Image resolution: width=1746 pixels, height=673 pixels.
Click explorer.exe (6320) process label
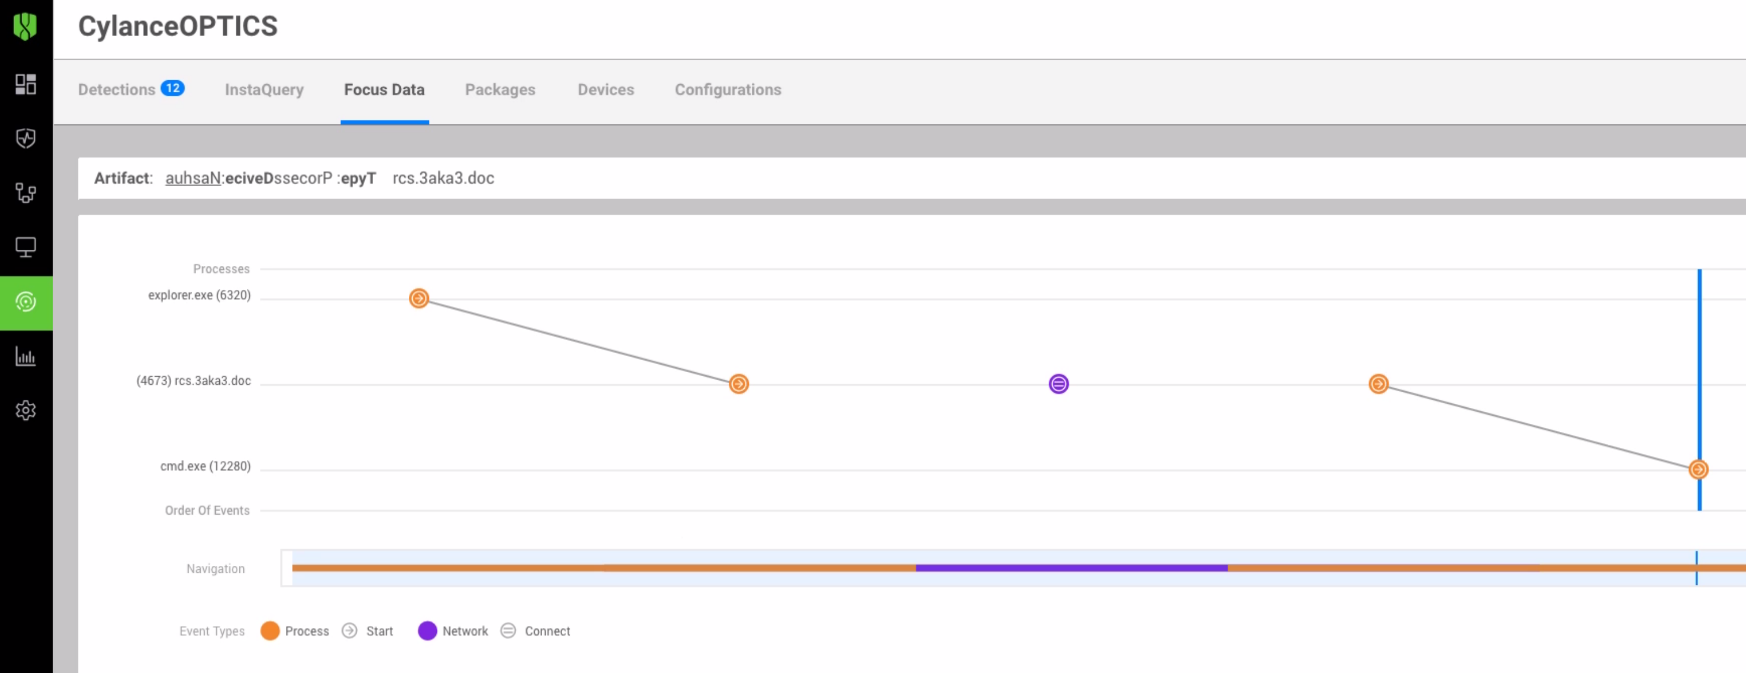coord(199,295)
